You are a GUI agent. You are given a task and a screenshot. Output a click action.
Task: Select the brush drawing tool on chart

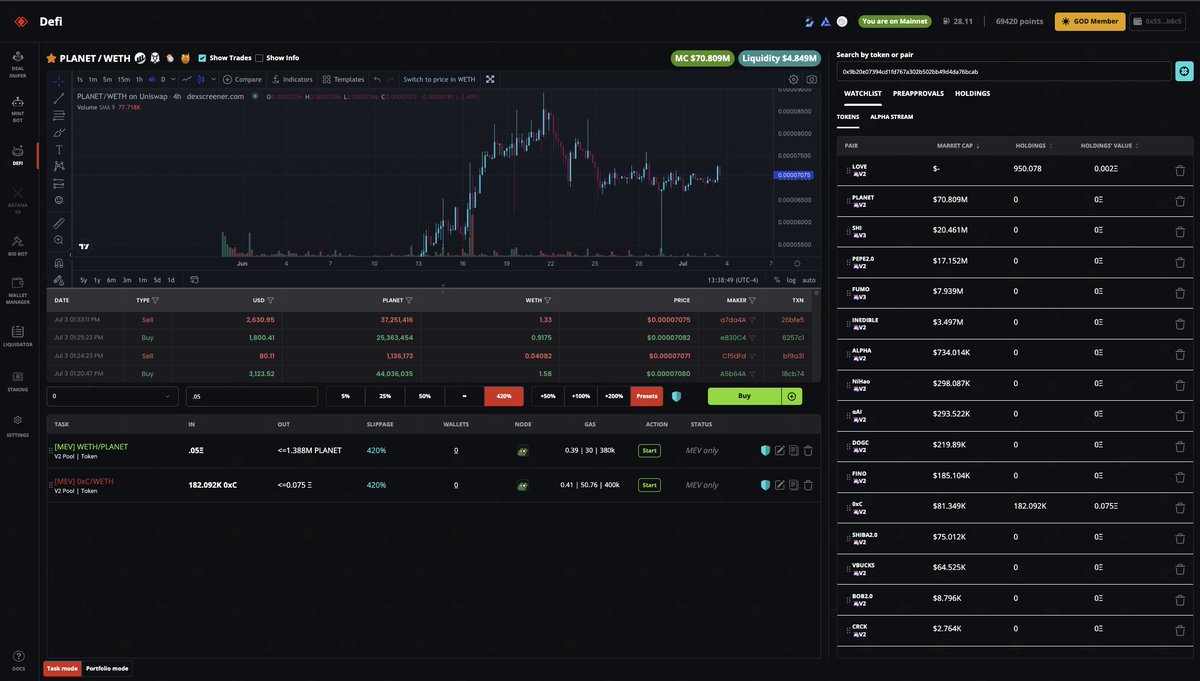point(59,132)
